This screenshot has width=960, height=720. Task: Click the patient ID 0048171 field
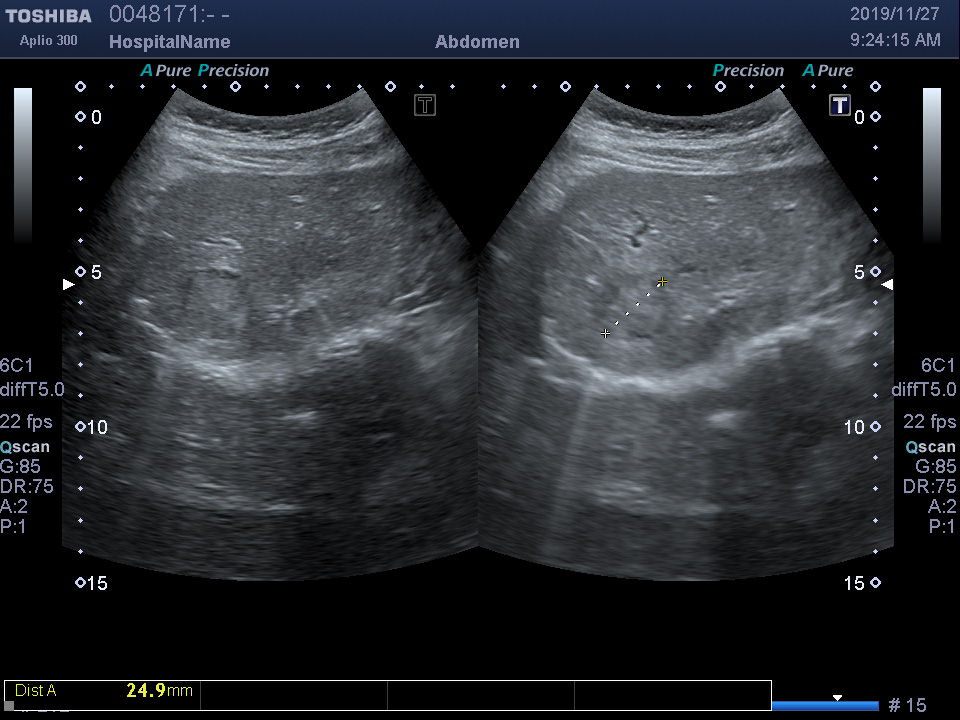click(170, 15)
